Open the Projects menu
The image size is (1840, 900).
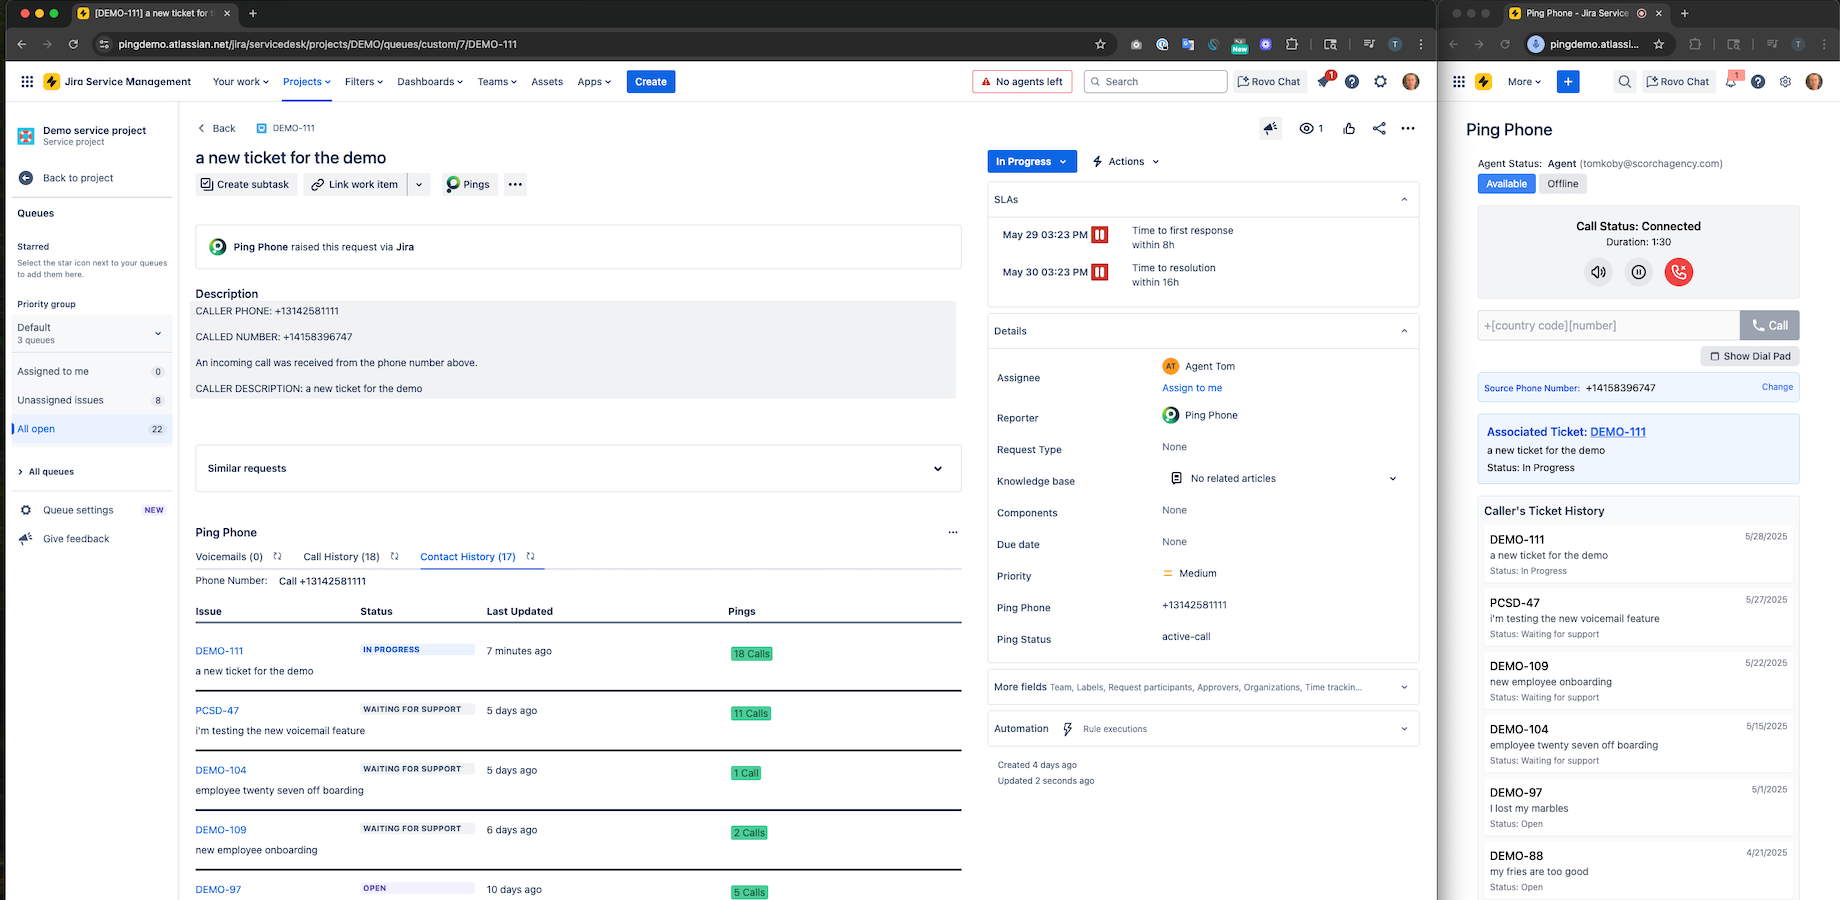(x=306, y=82)
